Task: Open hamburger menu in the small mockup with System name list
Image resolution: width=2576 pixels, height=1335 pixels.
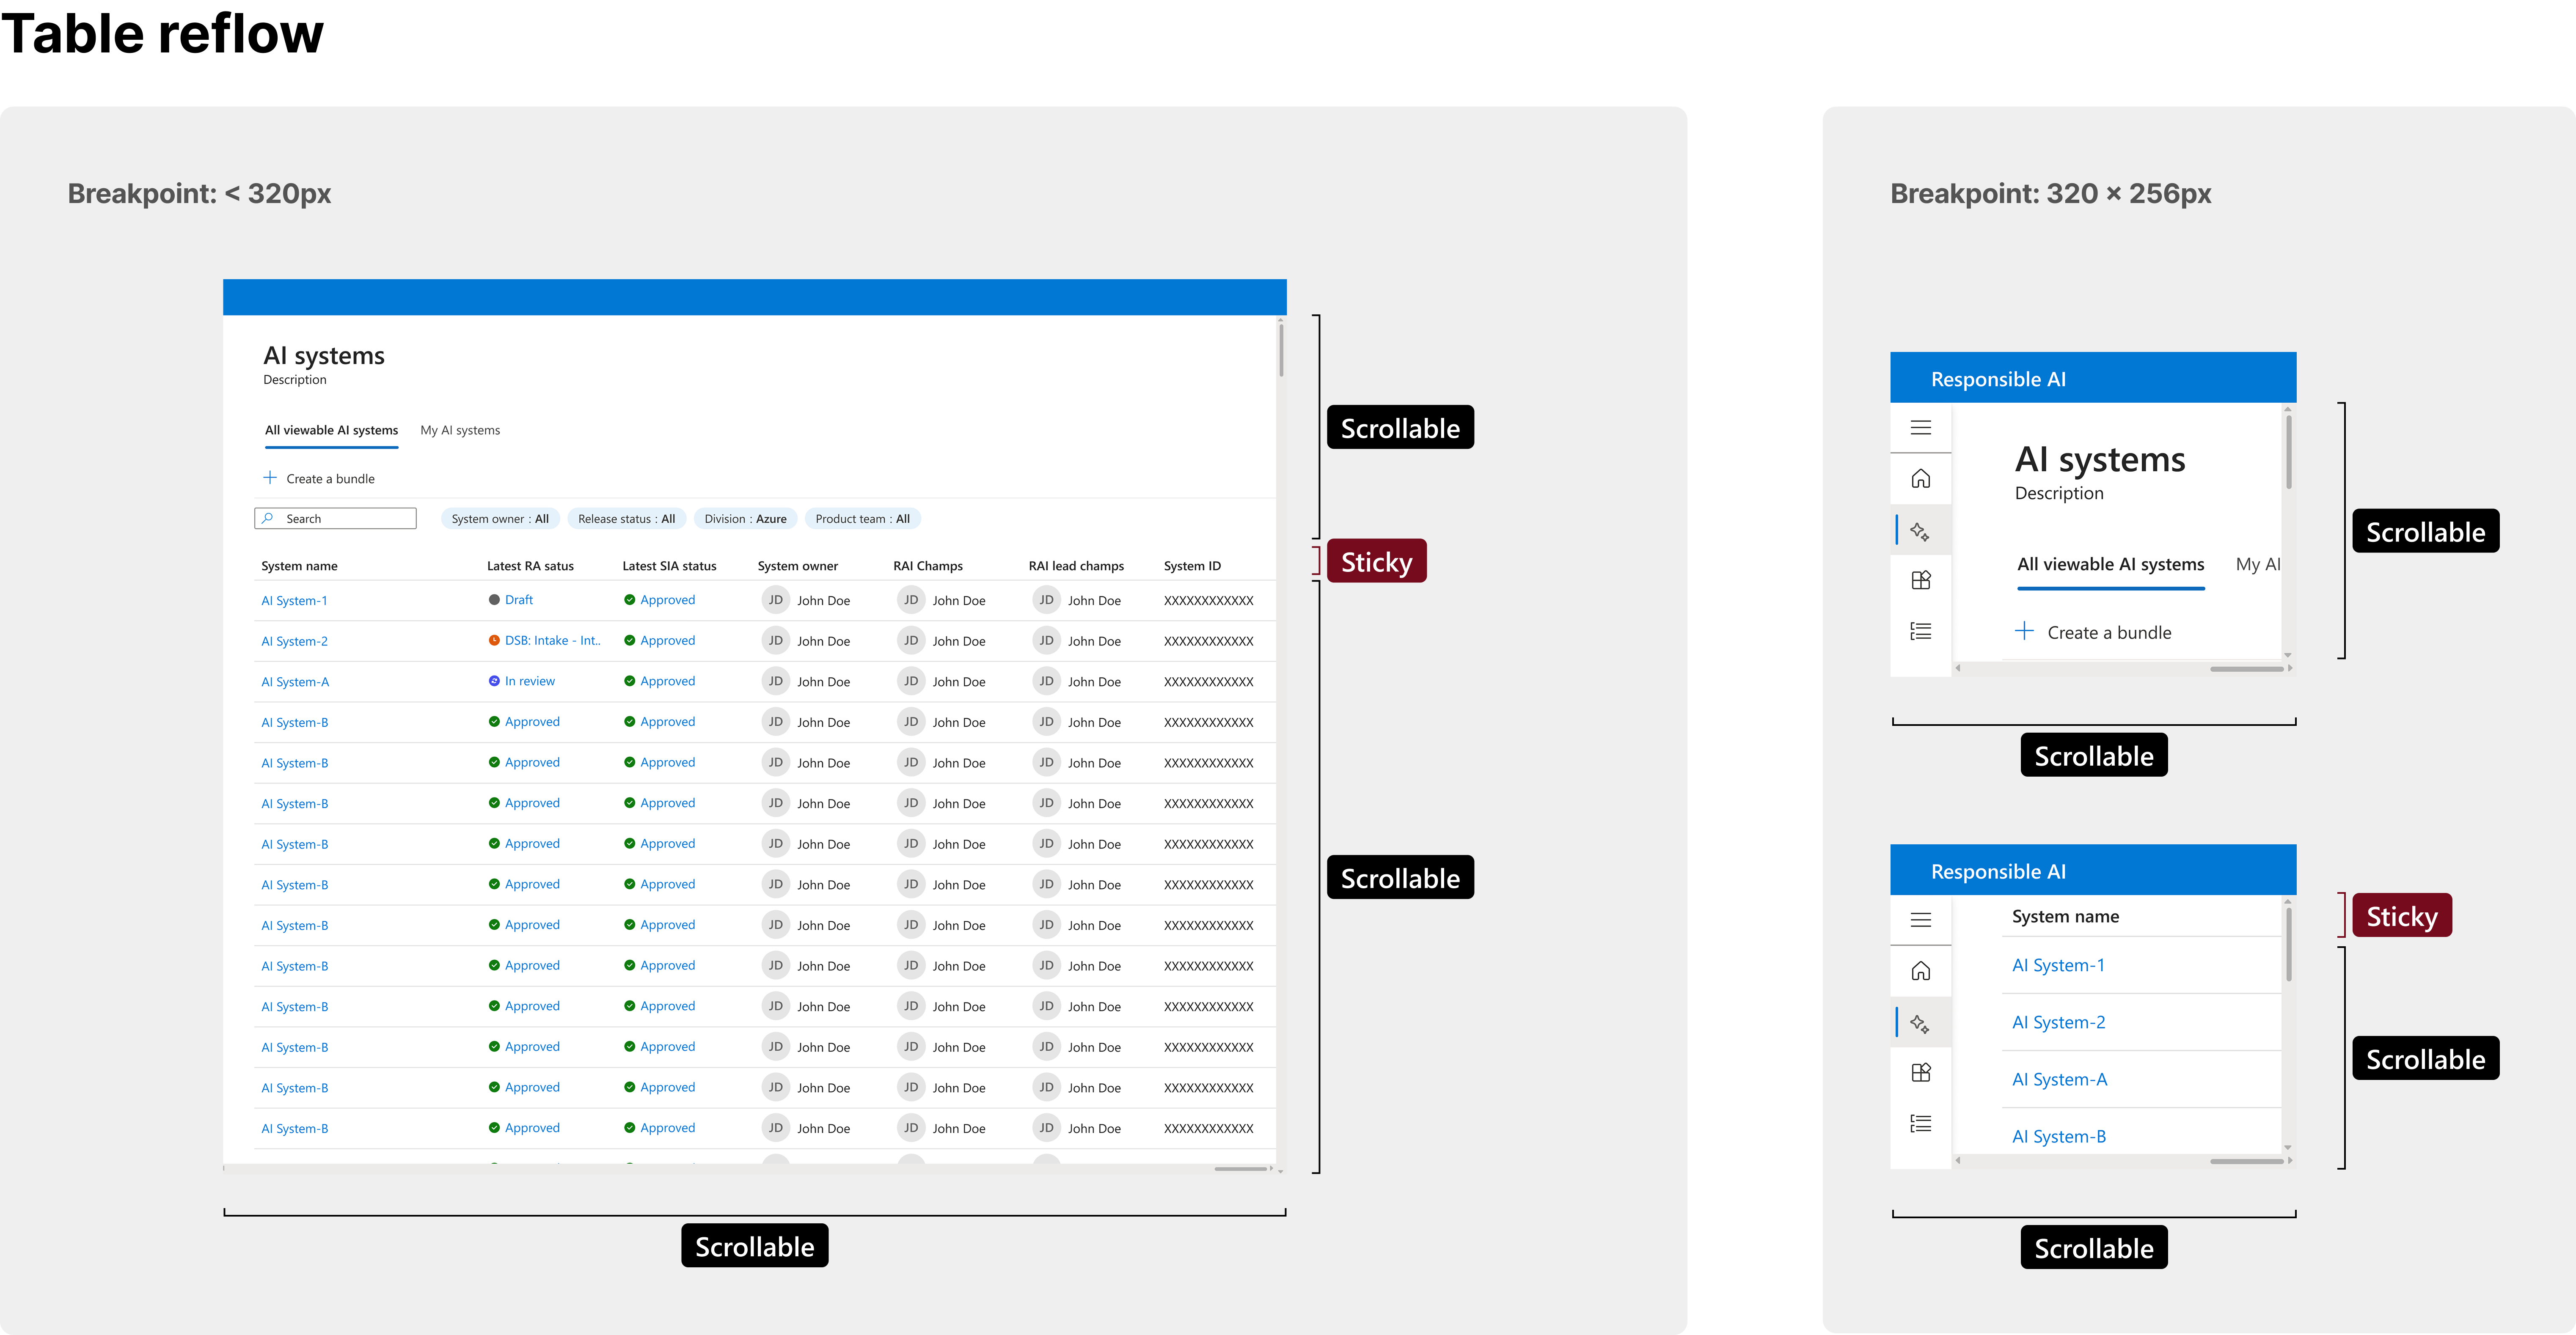Action: 1920,920
